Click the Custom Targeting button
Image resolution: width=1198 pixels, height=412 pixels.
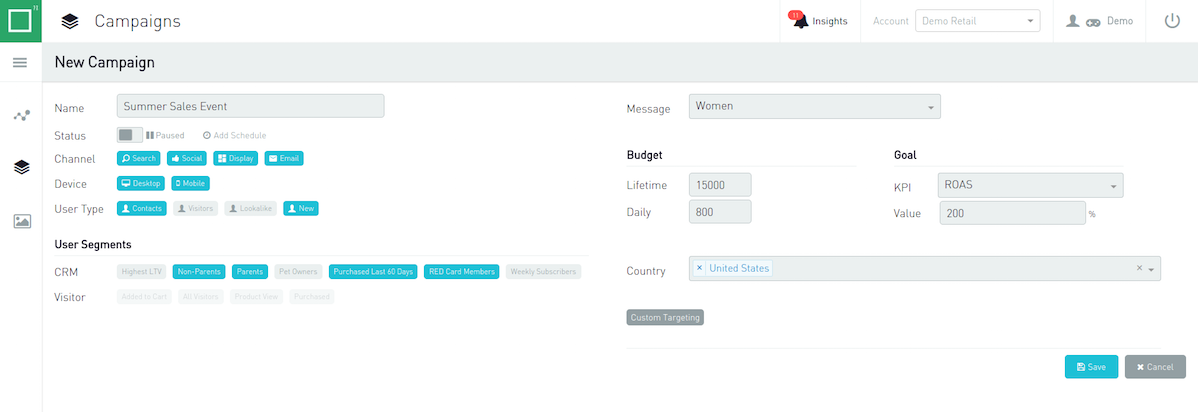(x=665, y=317)
